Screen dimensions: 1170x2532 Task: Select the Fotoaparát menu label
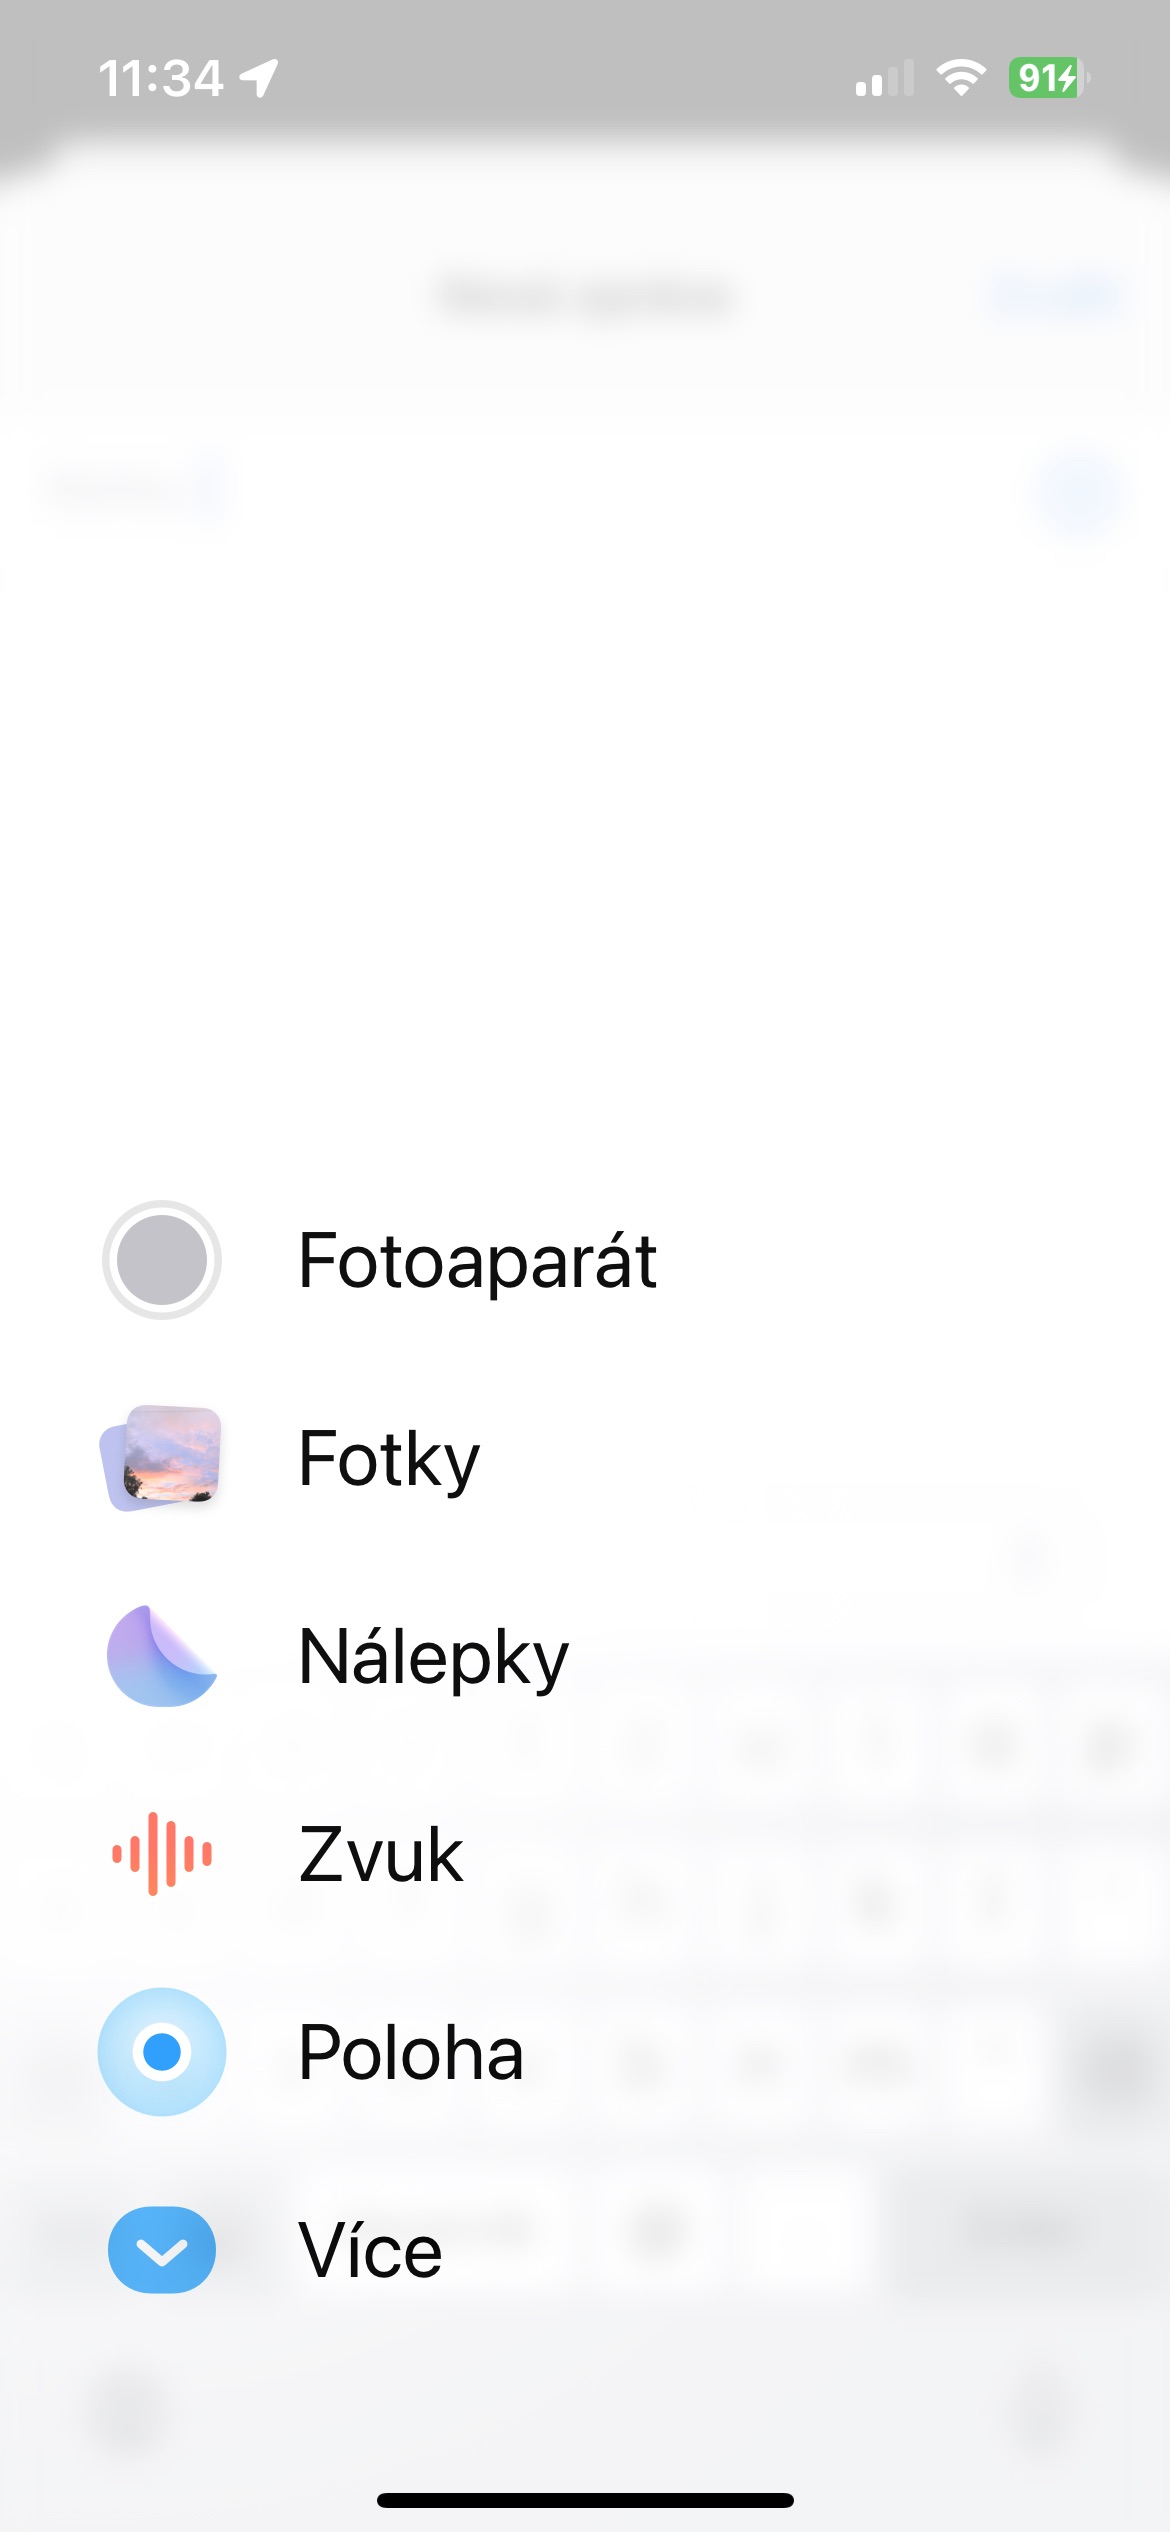477,1260
